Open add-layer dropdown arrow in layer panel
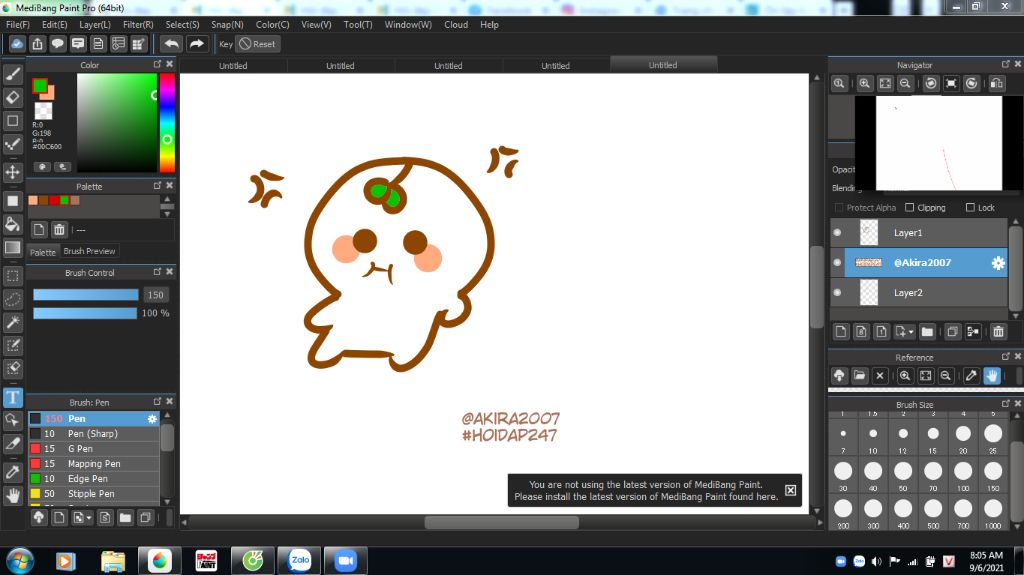Screen dimensions: 1024x575 click(x=911, y=332)
